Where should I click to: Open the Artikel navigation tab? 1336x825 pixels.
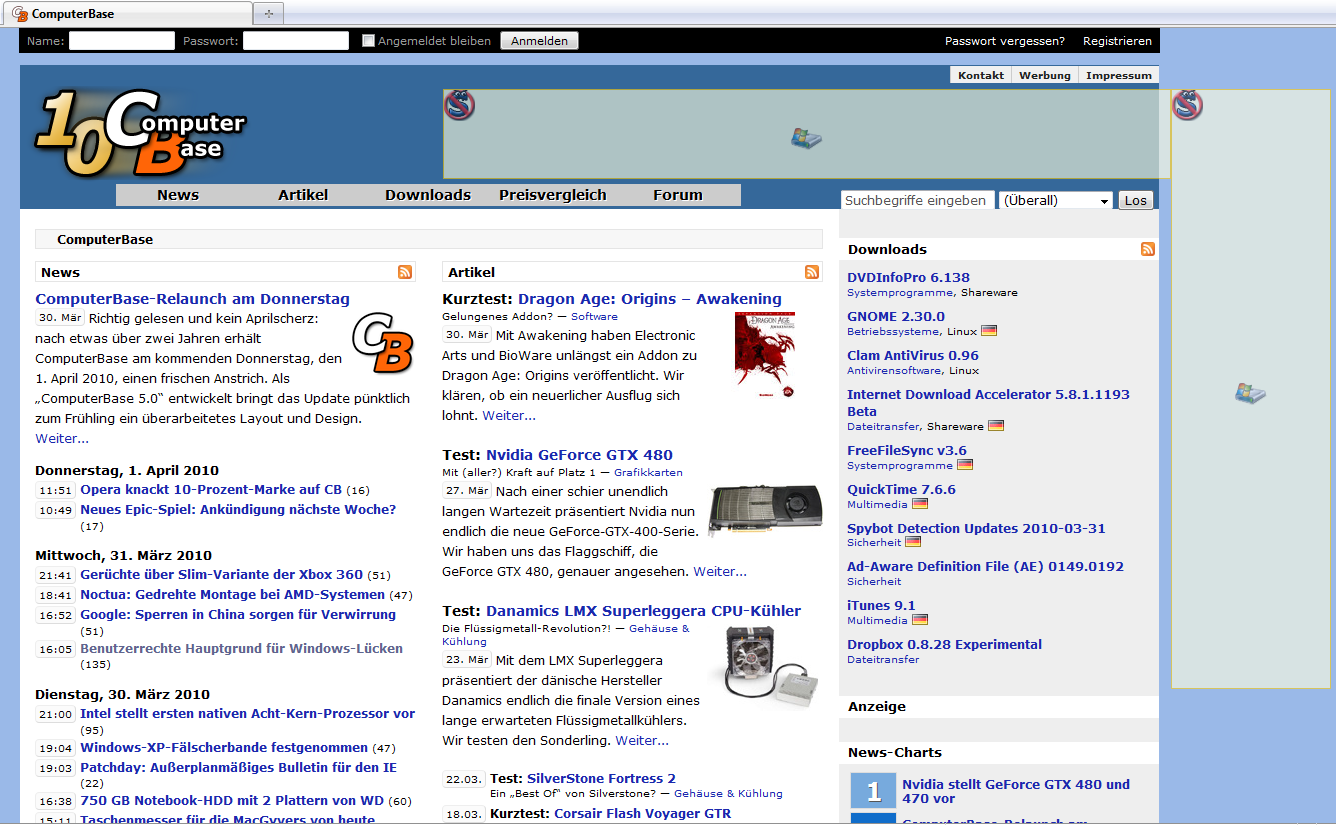tap(303, 195)
